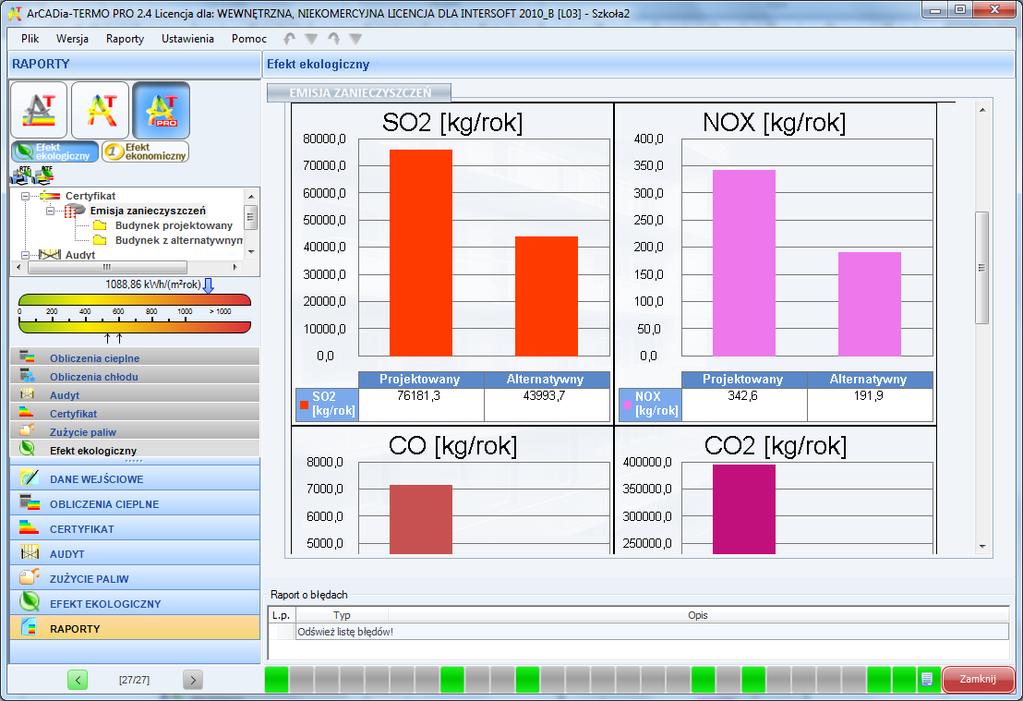Select the ArCADia-TERMO PRO version icon
Screen dimensions: 1023x701
click(161, 110)
